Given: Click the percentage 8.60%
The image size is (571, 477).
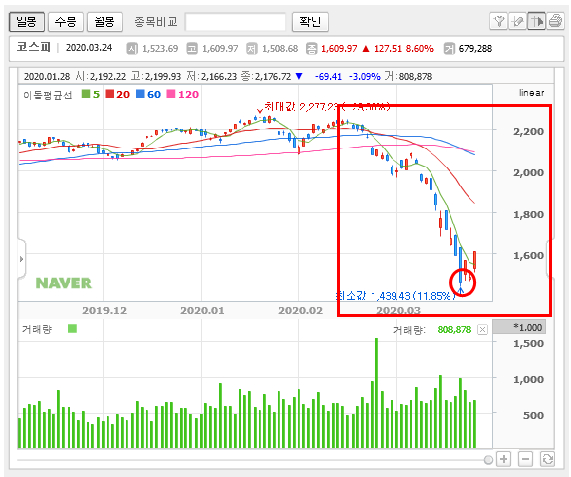Looking at the screenshot, I should 420,48.
